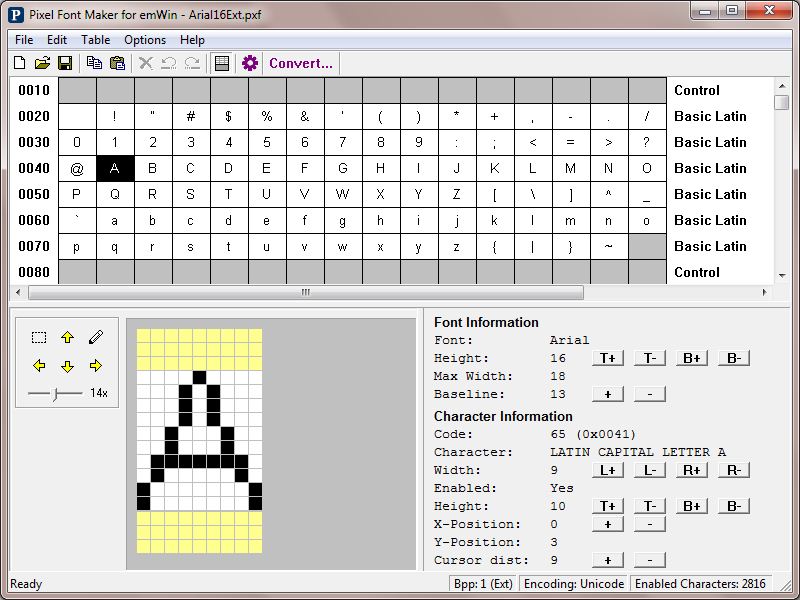Open the Table menu

(96, 40)
